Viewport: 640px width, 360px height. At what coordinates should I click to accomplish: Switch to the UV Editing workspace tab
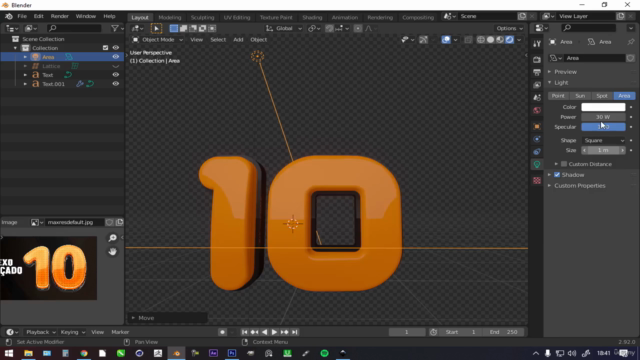(237, 17)
